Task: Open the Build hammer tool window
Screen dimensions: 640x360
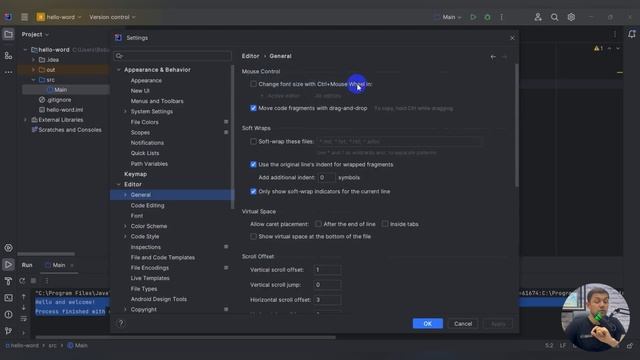Action: (x=8, y=281)
